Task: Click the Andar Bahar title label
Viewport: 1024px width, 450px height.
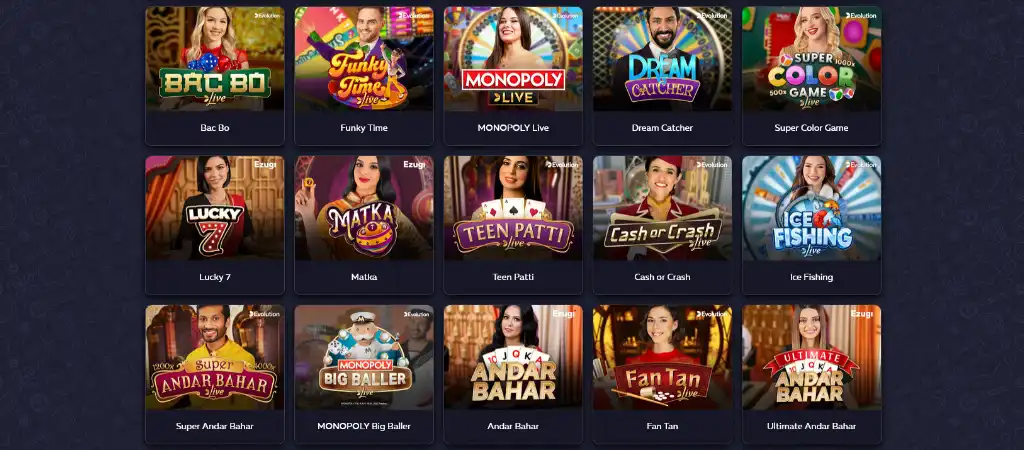Action: click(x=513, y=426)
